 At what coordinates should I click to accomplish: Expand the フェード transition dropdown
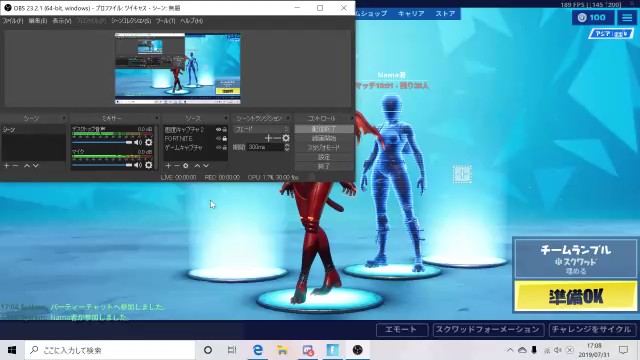click(261, 129)
